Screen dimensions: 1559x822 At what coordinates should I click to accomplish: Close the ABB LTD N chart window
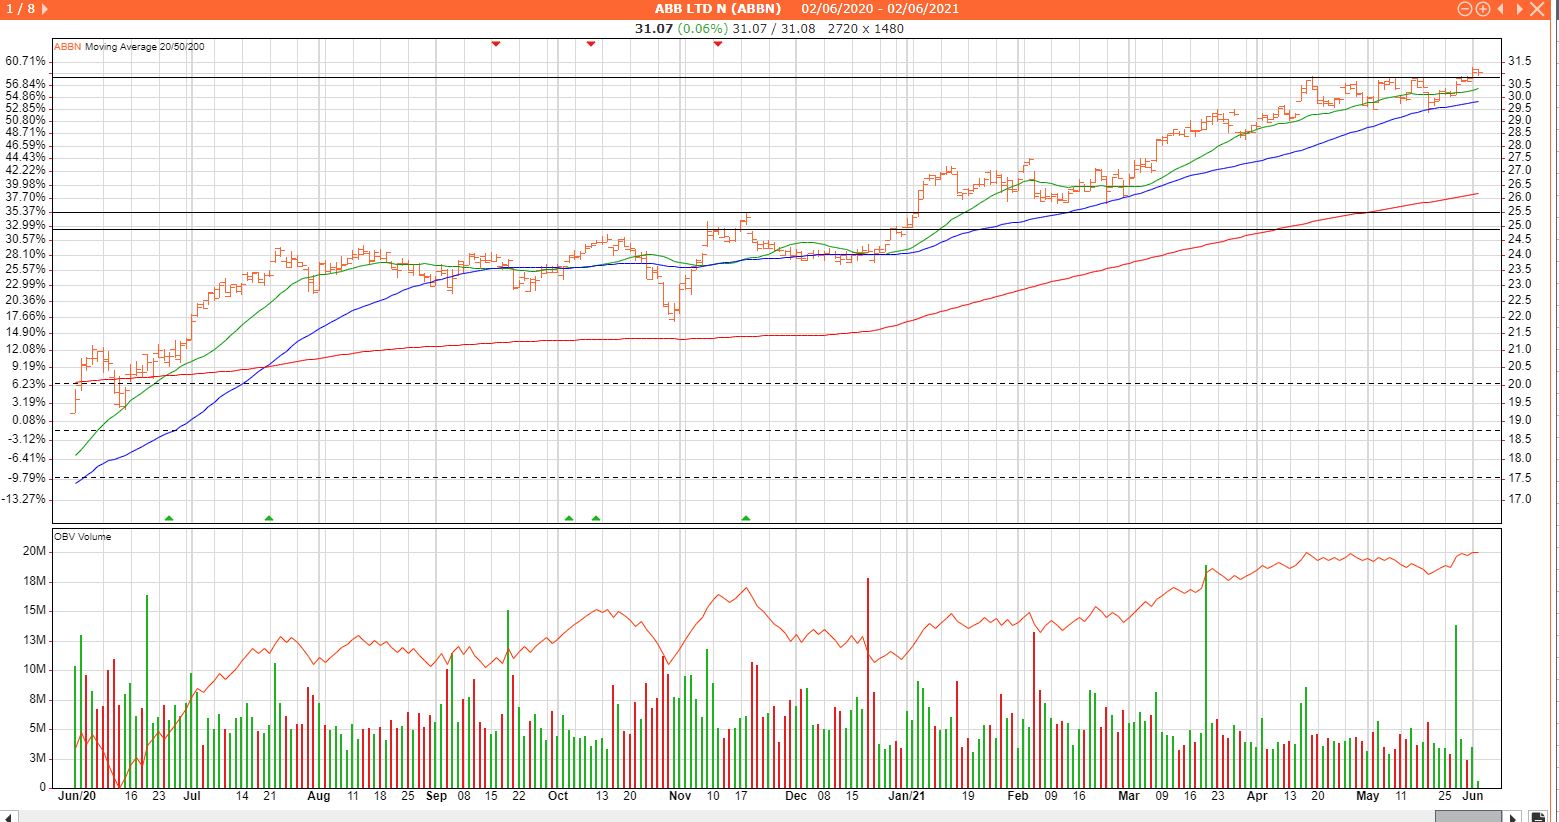click(x=1537, y=9)
